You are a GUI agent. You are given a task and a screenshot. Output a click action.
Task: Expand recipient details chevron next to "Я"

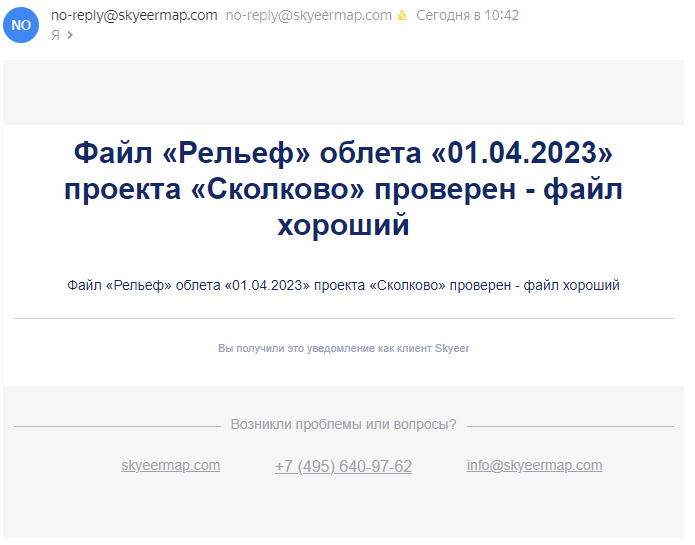pyautogui.click(x=70, y=35)
